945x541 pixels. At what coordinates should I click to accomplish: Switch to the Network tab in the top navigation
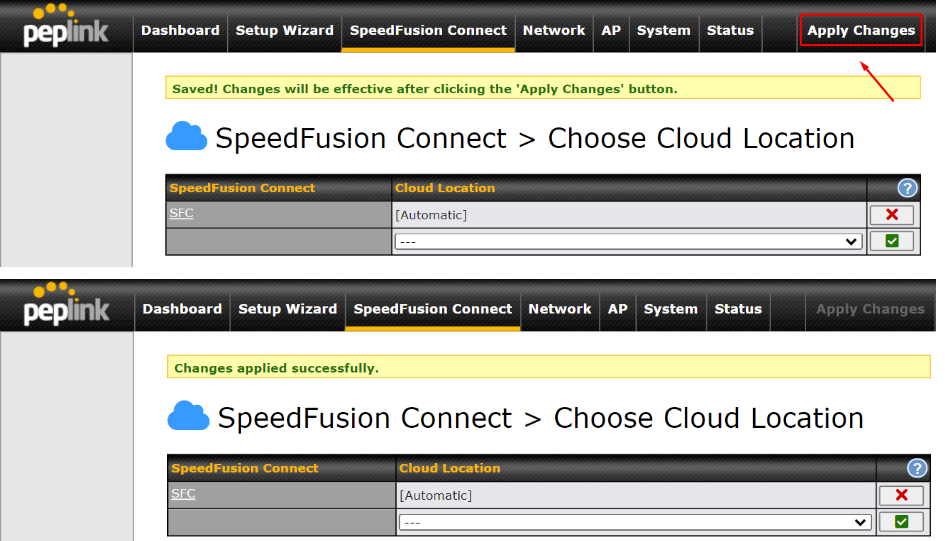point(554,30)
